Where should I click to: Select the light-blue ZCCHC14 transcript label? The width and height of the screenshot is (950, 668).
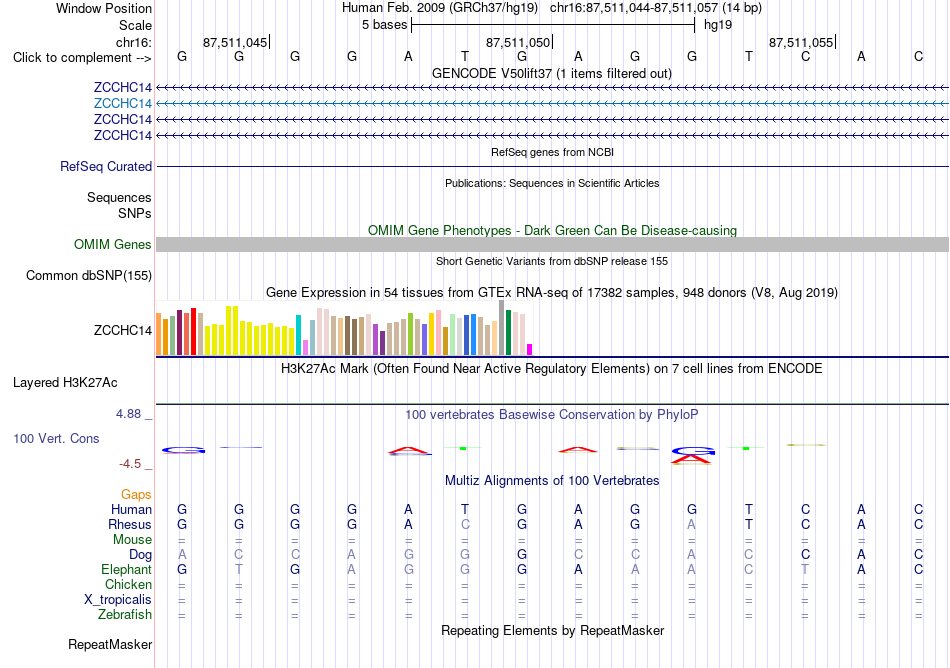(122, 104)
